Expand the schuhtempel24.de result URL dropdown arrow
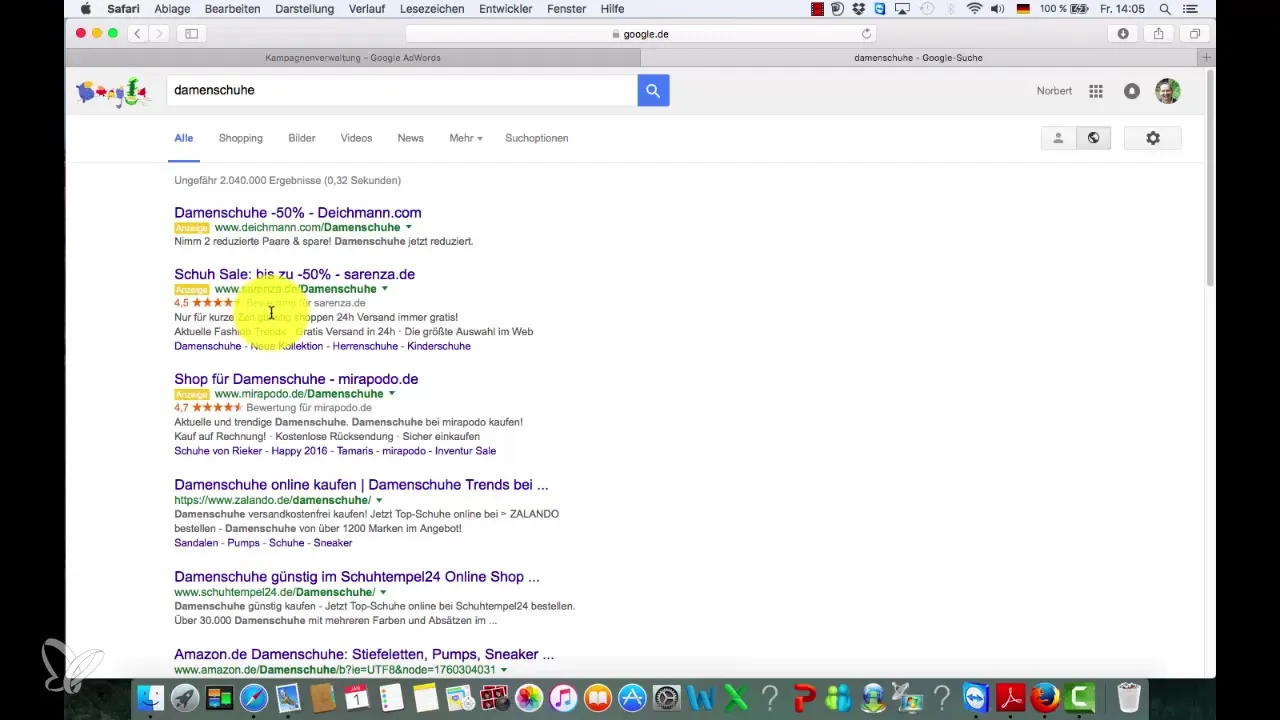1280x720 pixels. pyautogui.click(x=383, y=592)
